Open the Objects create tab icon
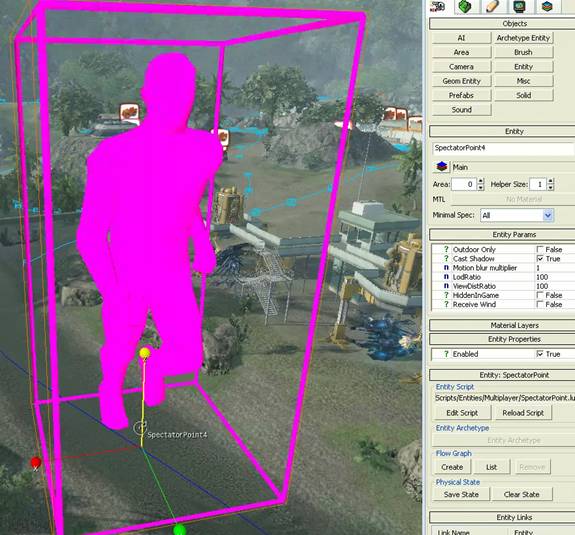 point(438,6)
